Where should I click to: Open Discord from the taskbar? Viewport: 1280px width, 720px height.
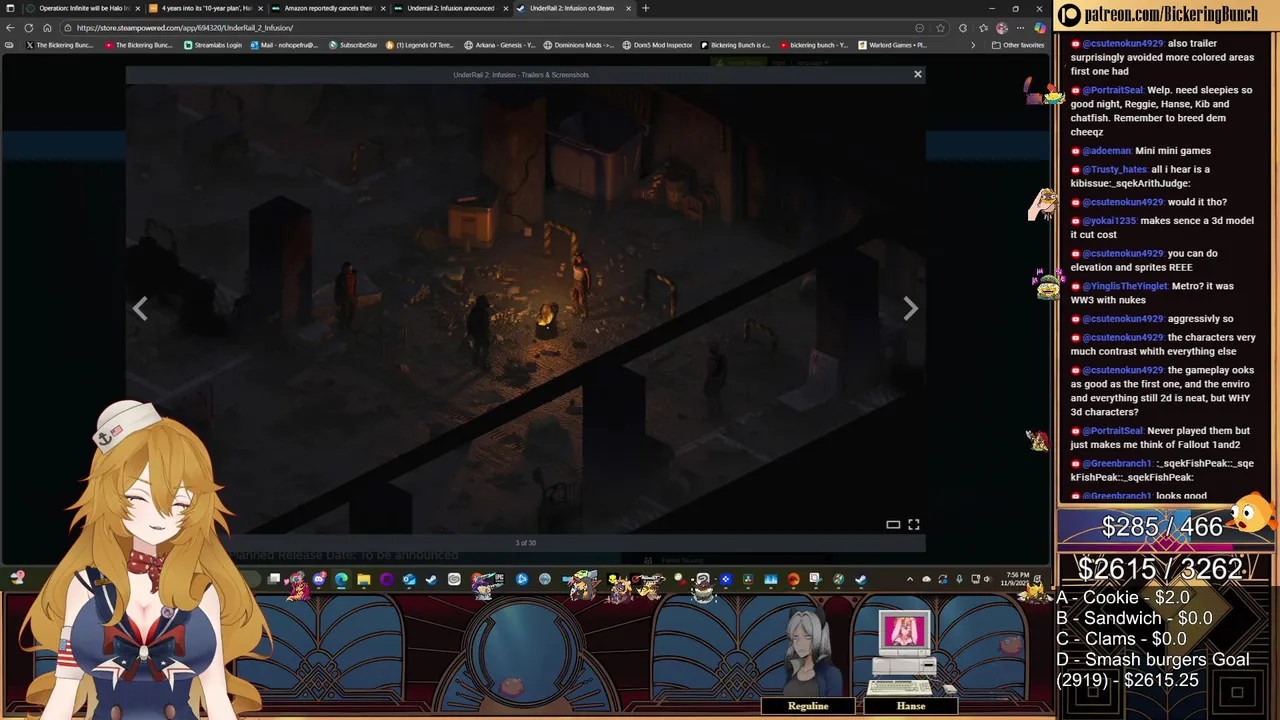319,579
